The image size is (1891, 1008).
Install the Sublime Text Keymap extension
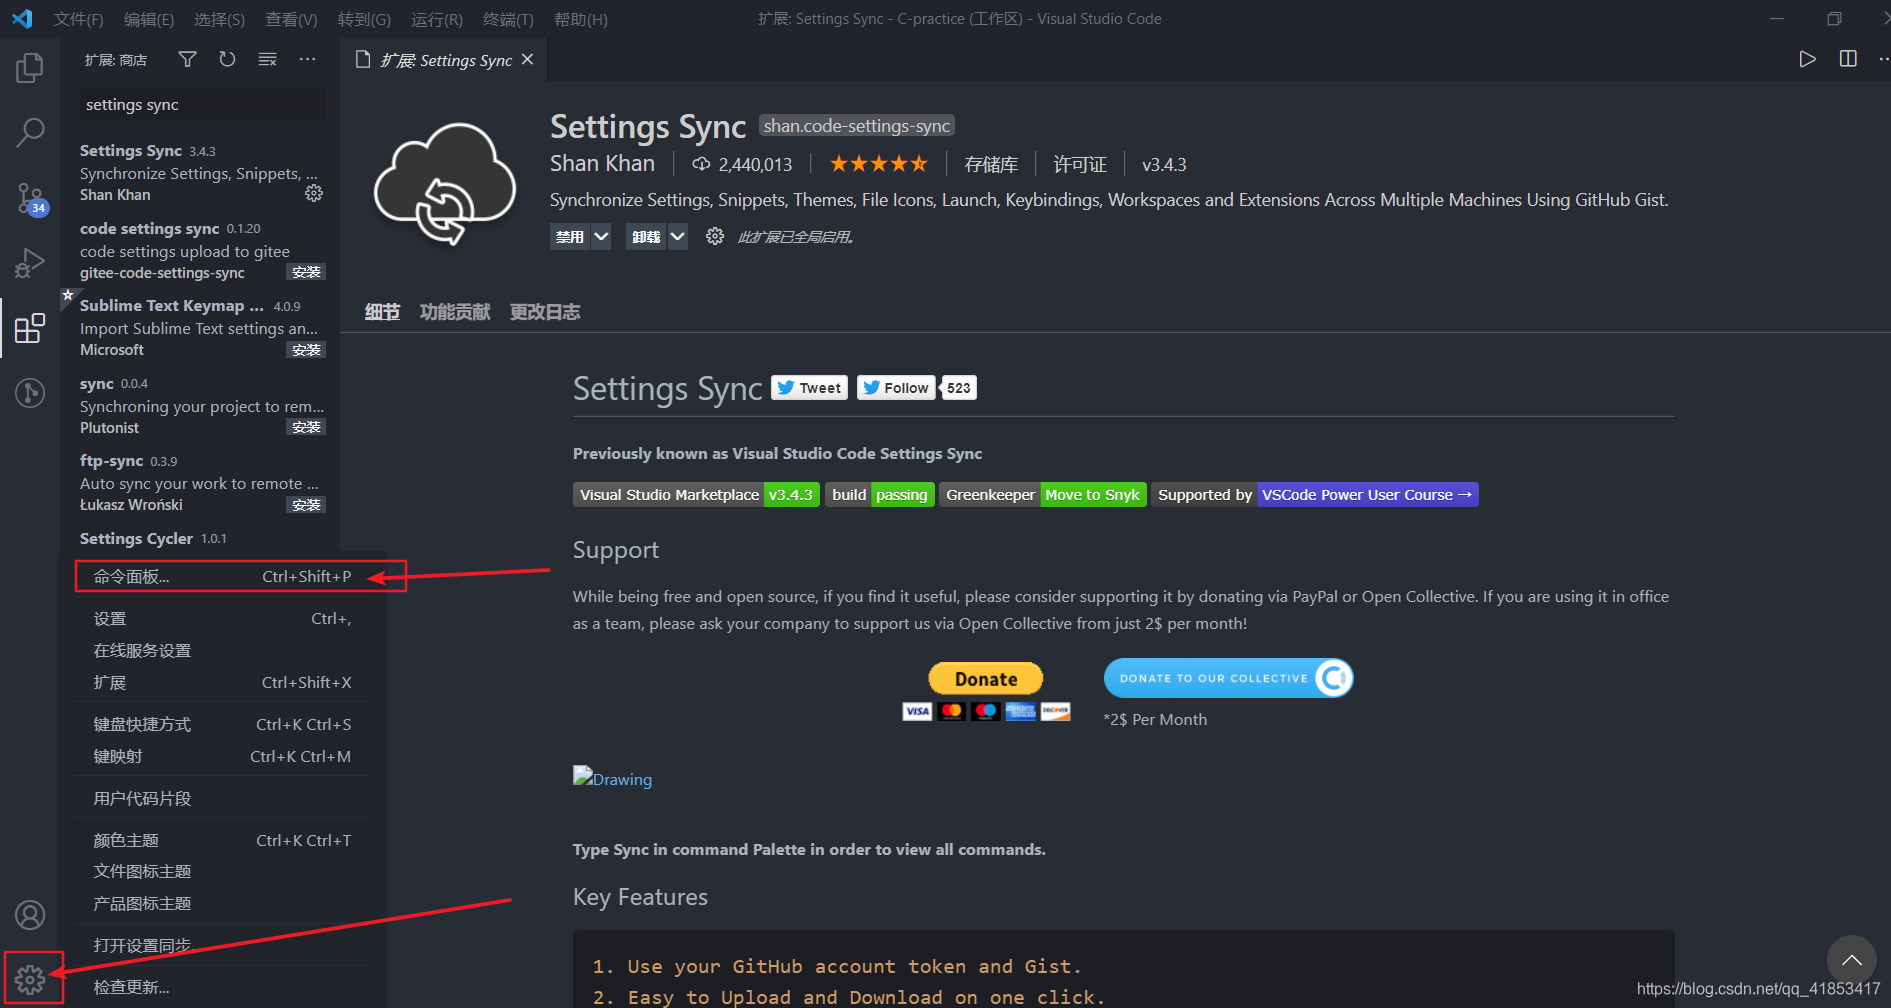(x=306, y=350)
